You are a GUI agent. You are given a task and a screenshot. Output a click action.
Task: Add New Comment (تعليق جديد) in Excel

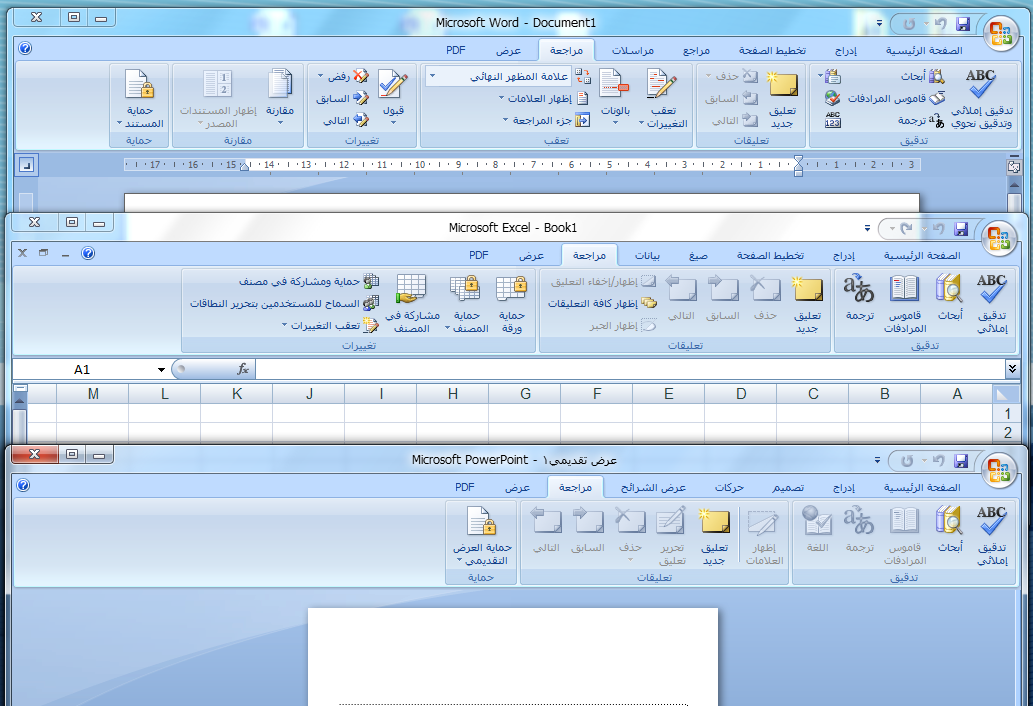pyautogui.click(x=808, y=304)
